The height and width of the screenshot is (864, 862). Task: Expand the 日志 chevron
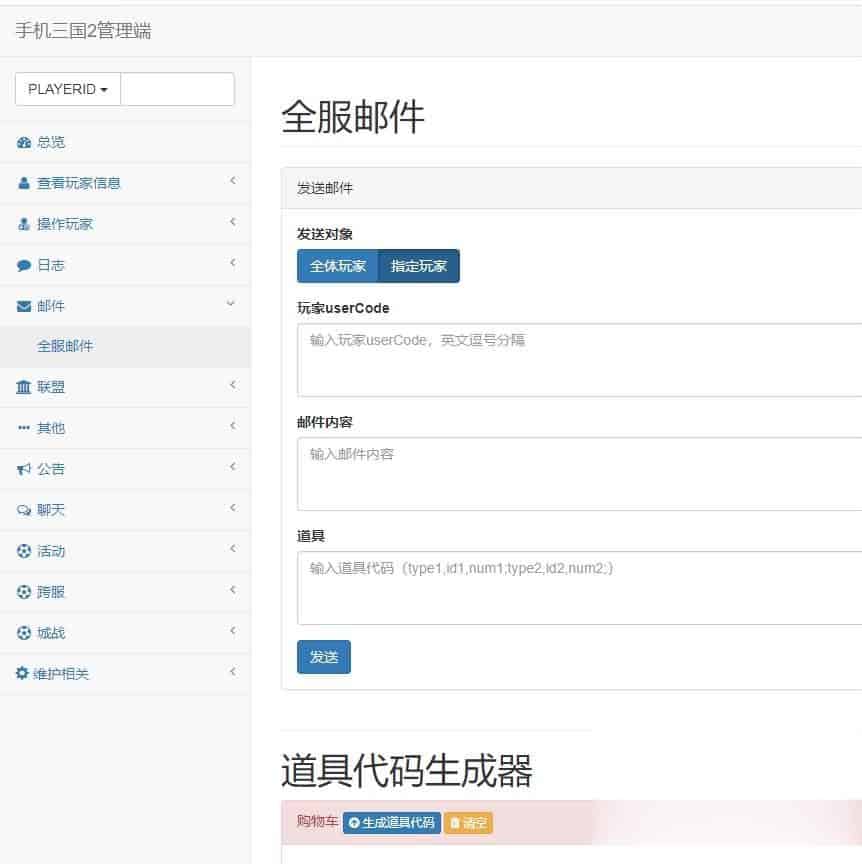[x=233, y=262]
